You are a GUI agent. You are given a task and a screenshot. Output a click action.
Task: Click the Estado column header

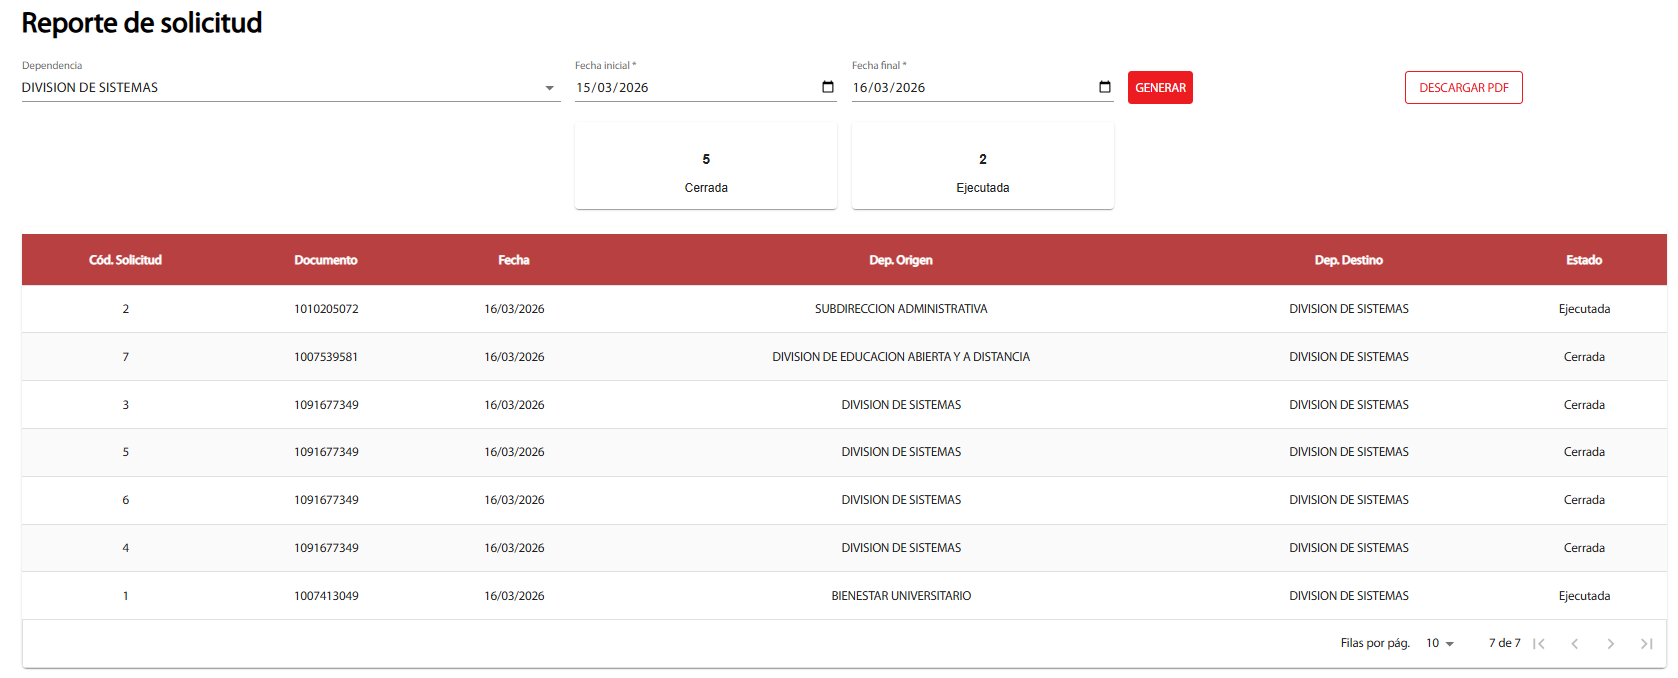click(x=1583, y=260)
